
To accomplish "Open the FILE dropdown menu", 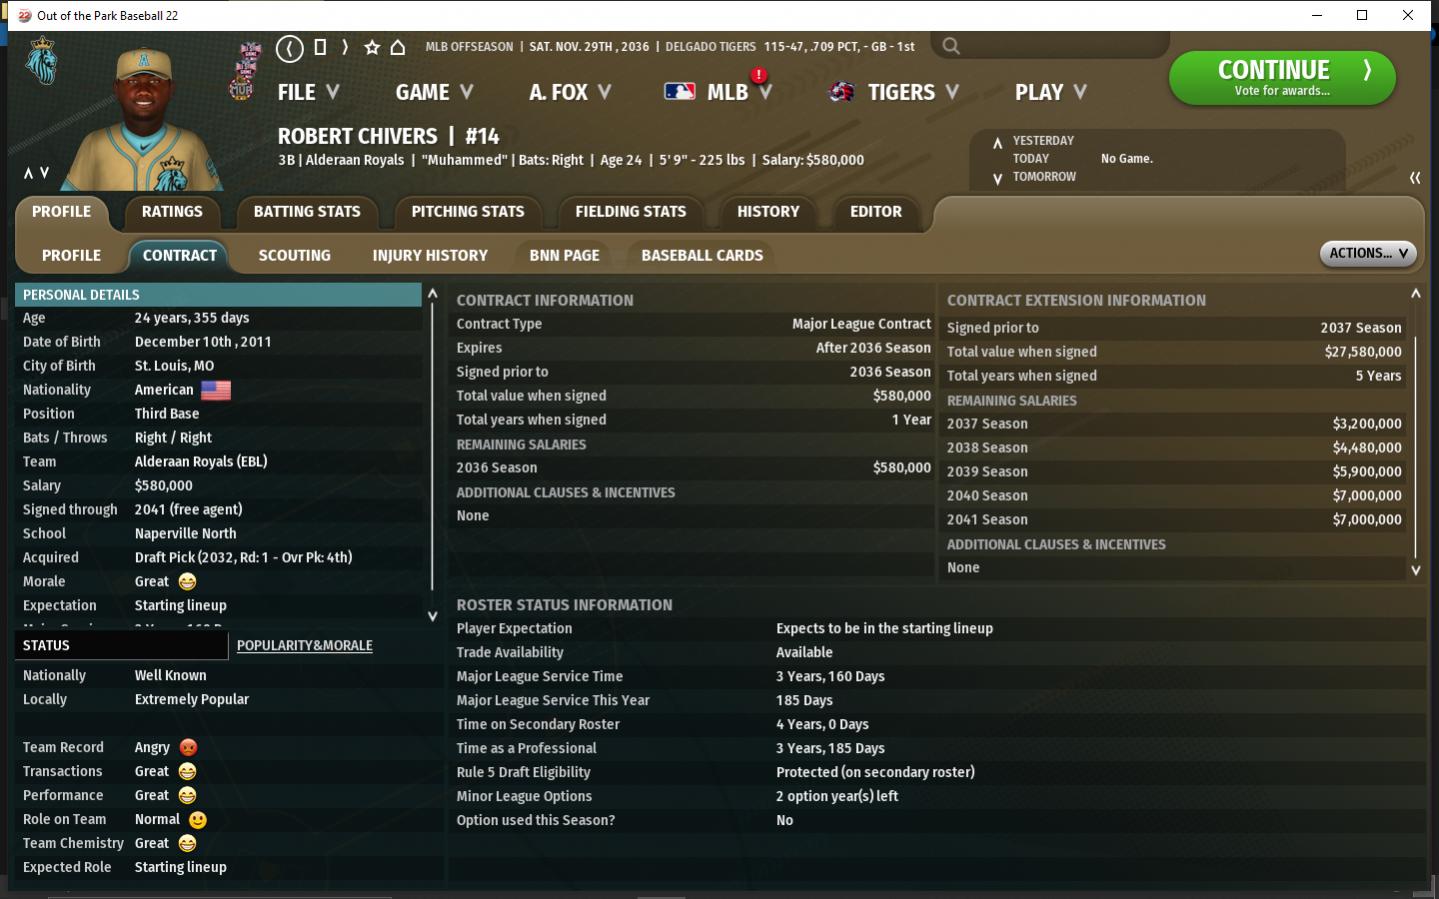I will tap(308, 92).
